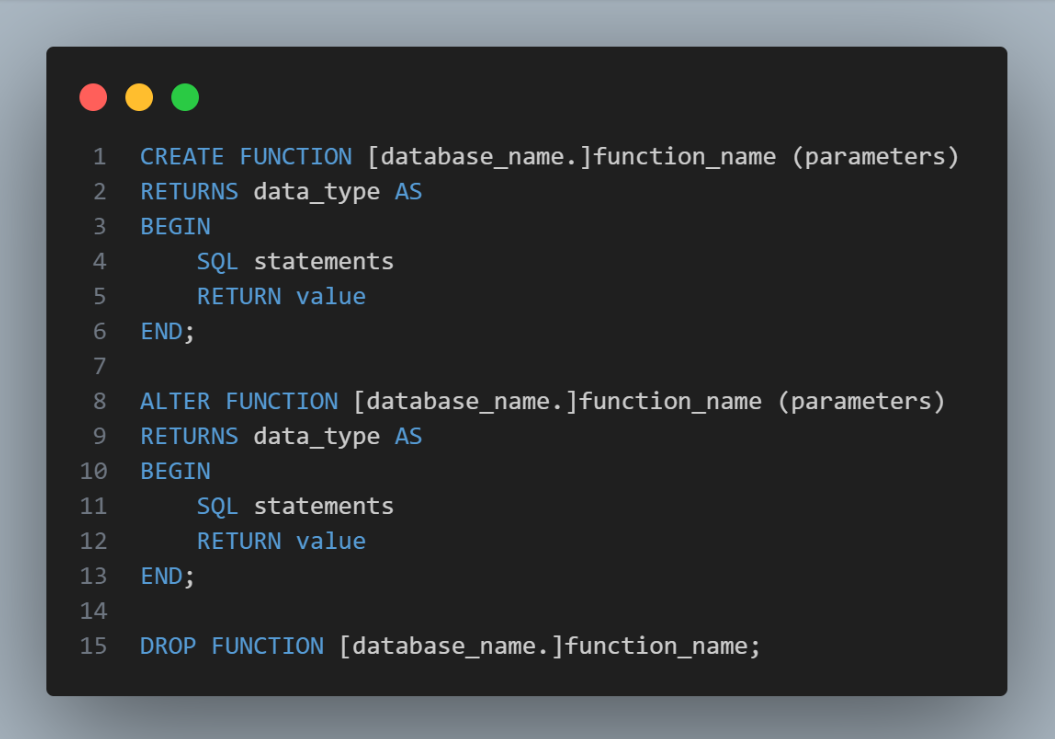
Task: Click the CREATE keyword on line 1
Action: pyautogui.click(x=182, y=157)
